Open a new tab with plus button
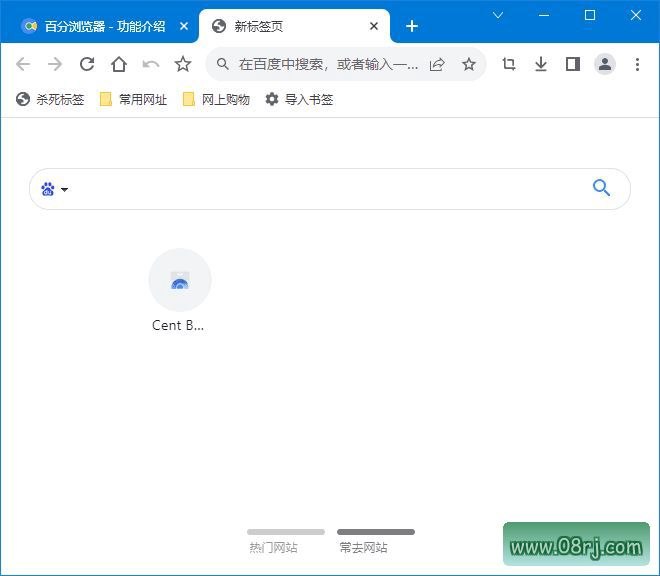 [x=412, y=26]
